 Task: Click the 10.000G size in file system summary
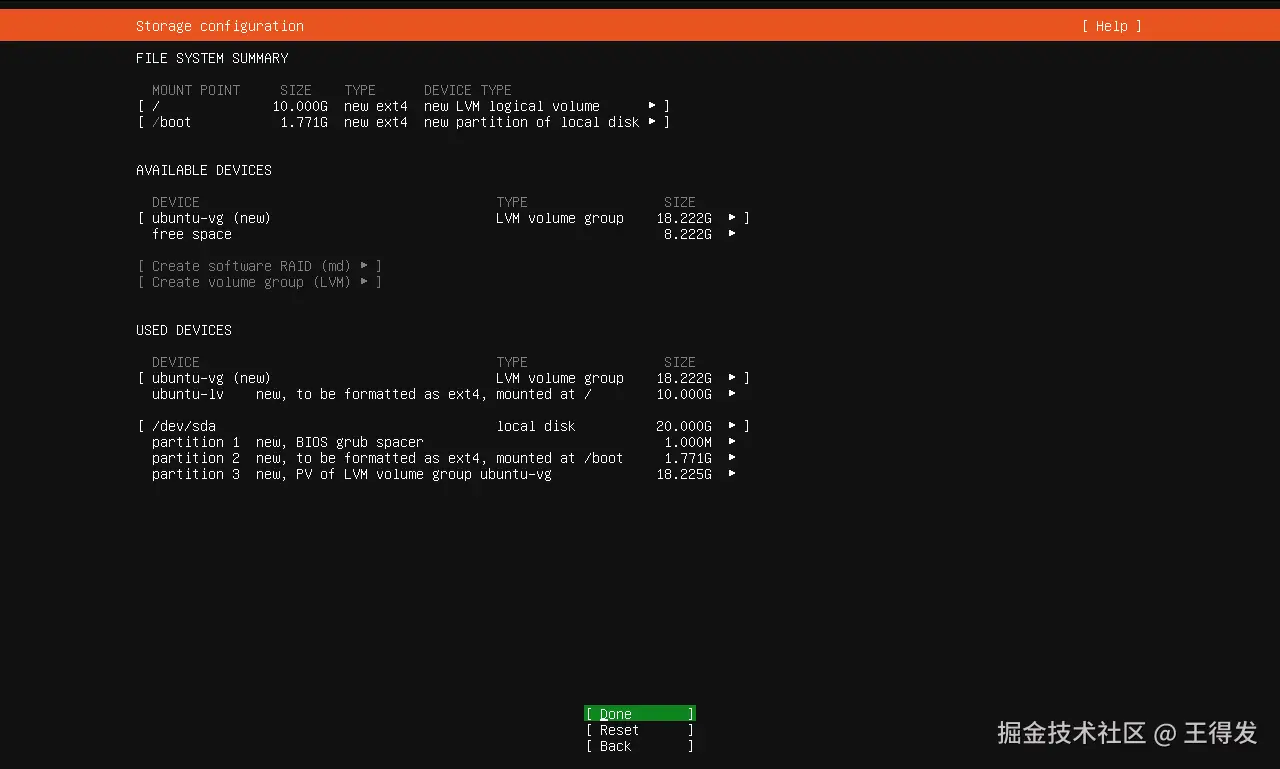[x=300, y=106]
